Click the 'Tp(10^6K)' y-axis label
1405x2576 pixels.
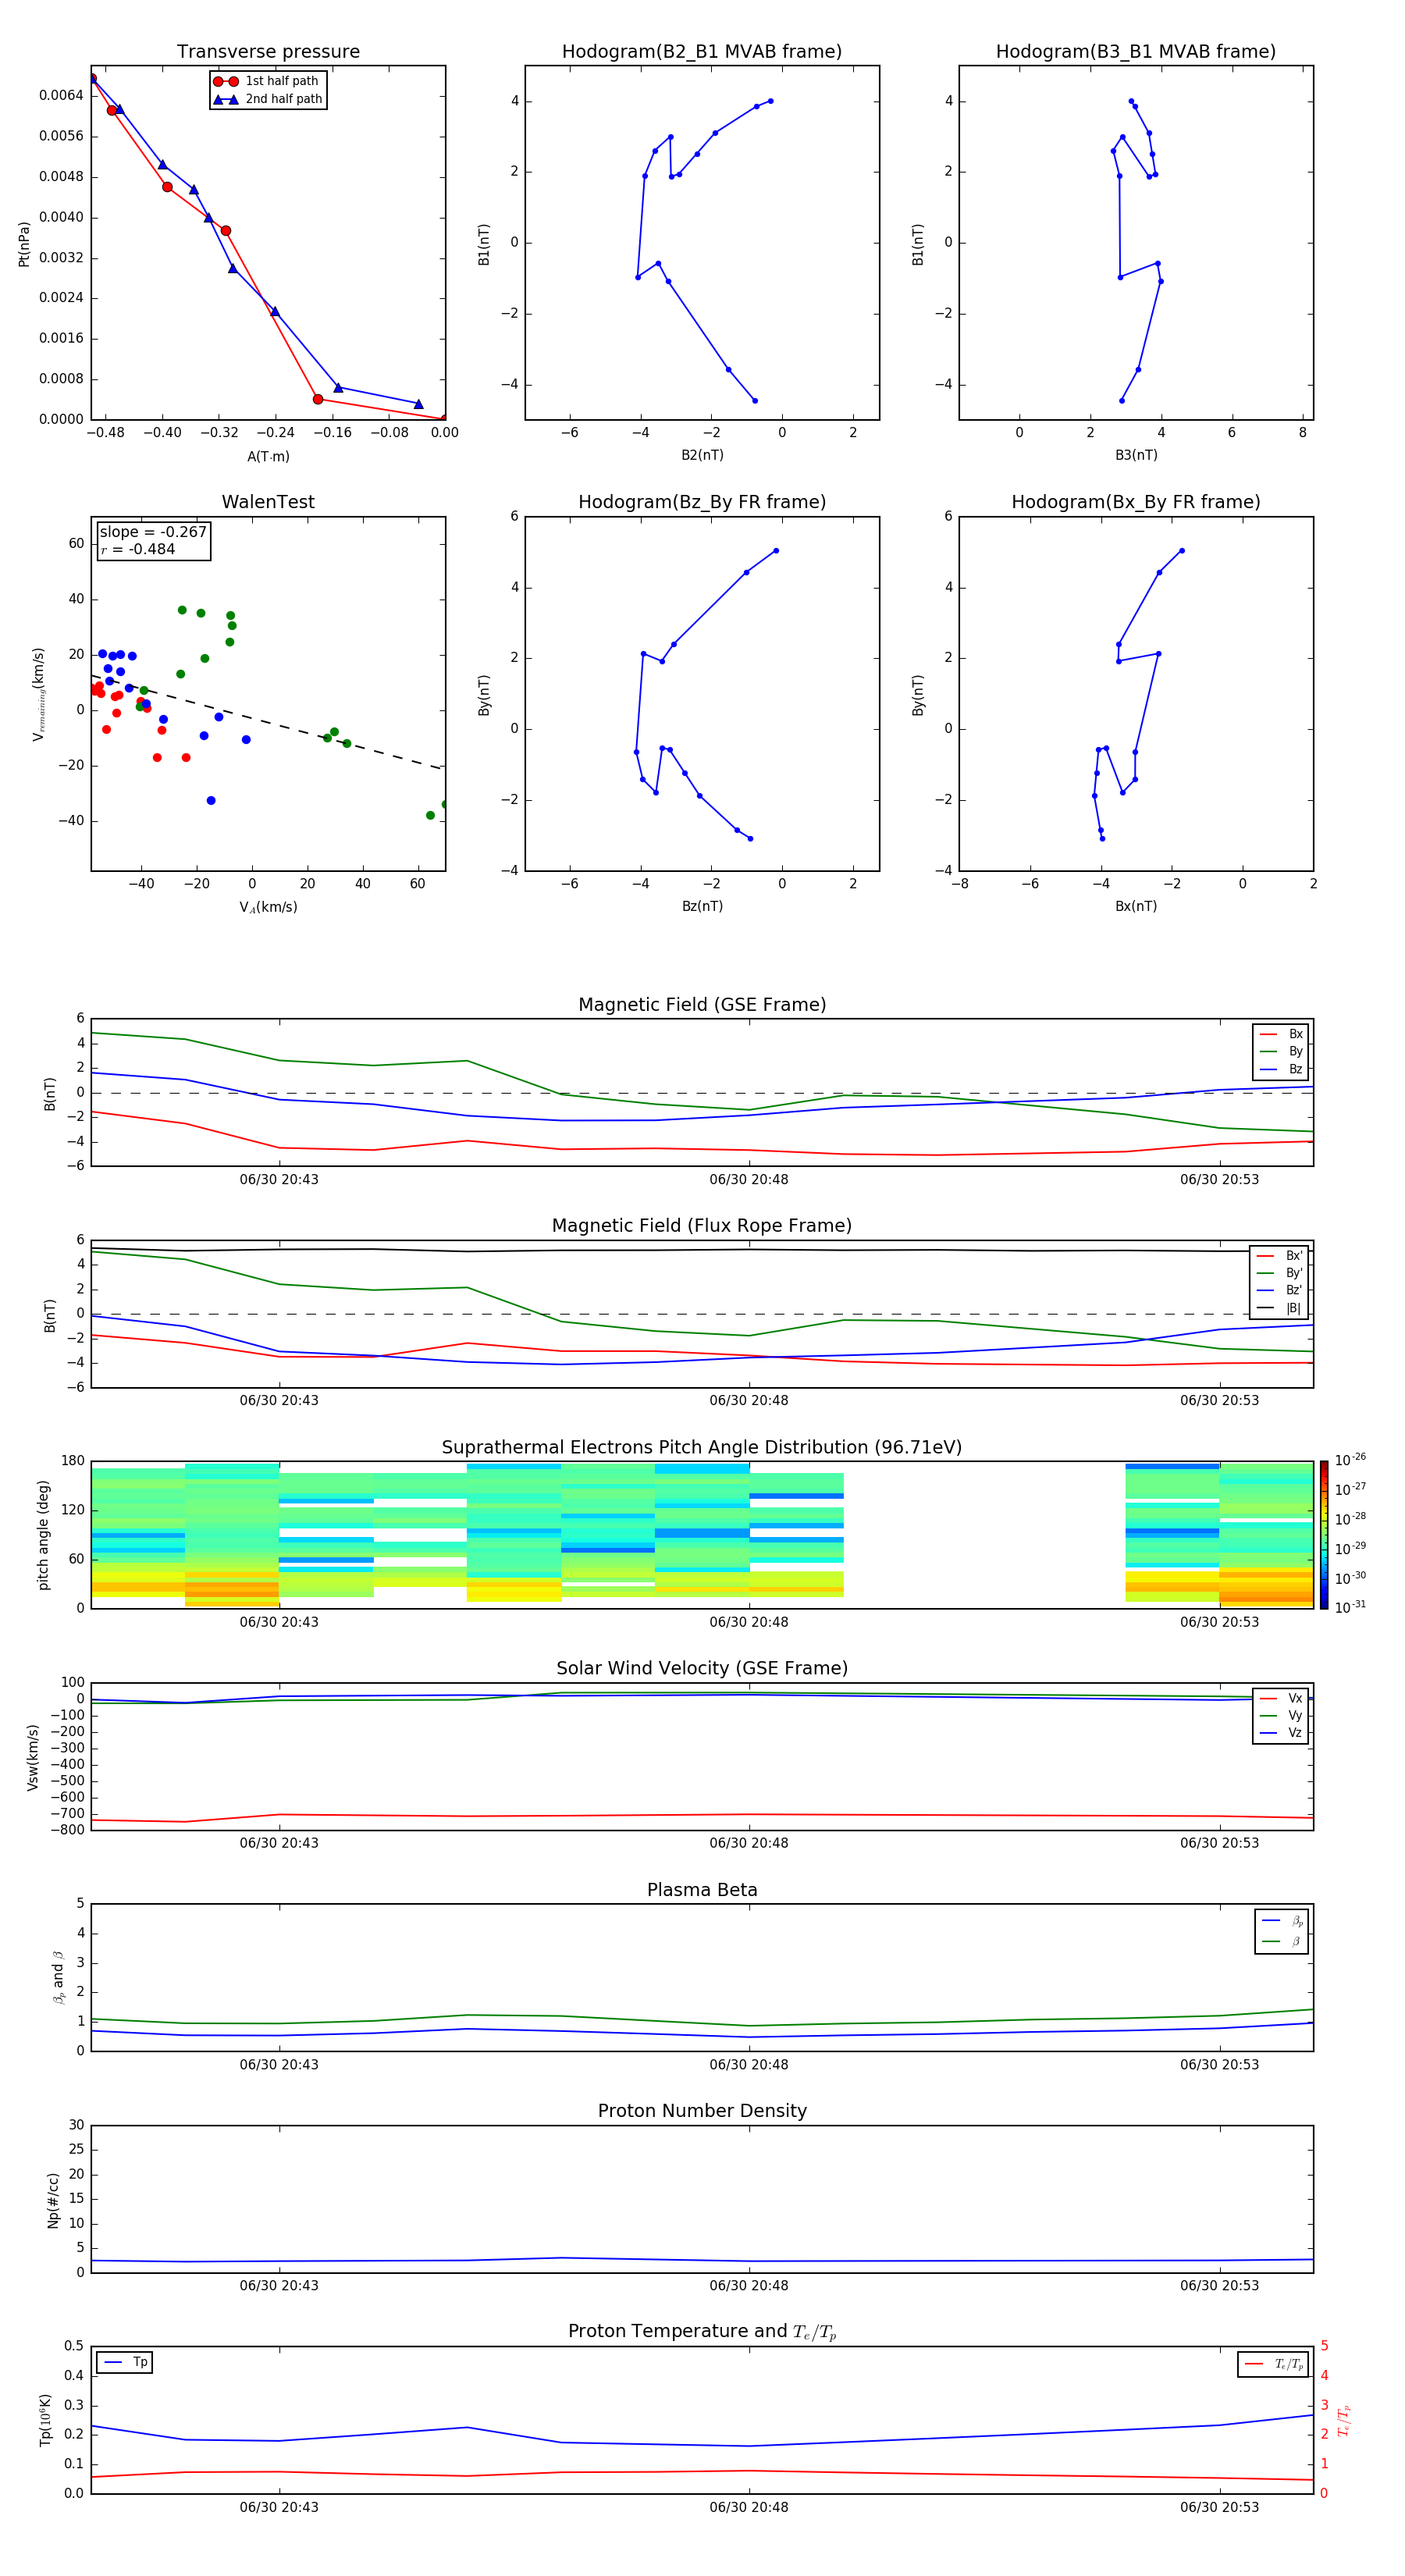point(45,2420)
